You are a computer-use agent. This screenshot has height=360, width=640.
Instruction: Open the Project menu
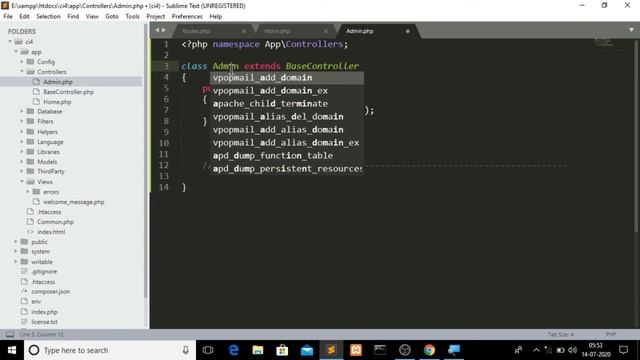pos(156,16)
